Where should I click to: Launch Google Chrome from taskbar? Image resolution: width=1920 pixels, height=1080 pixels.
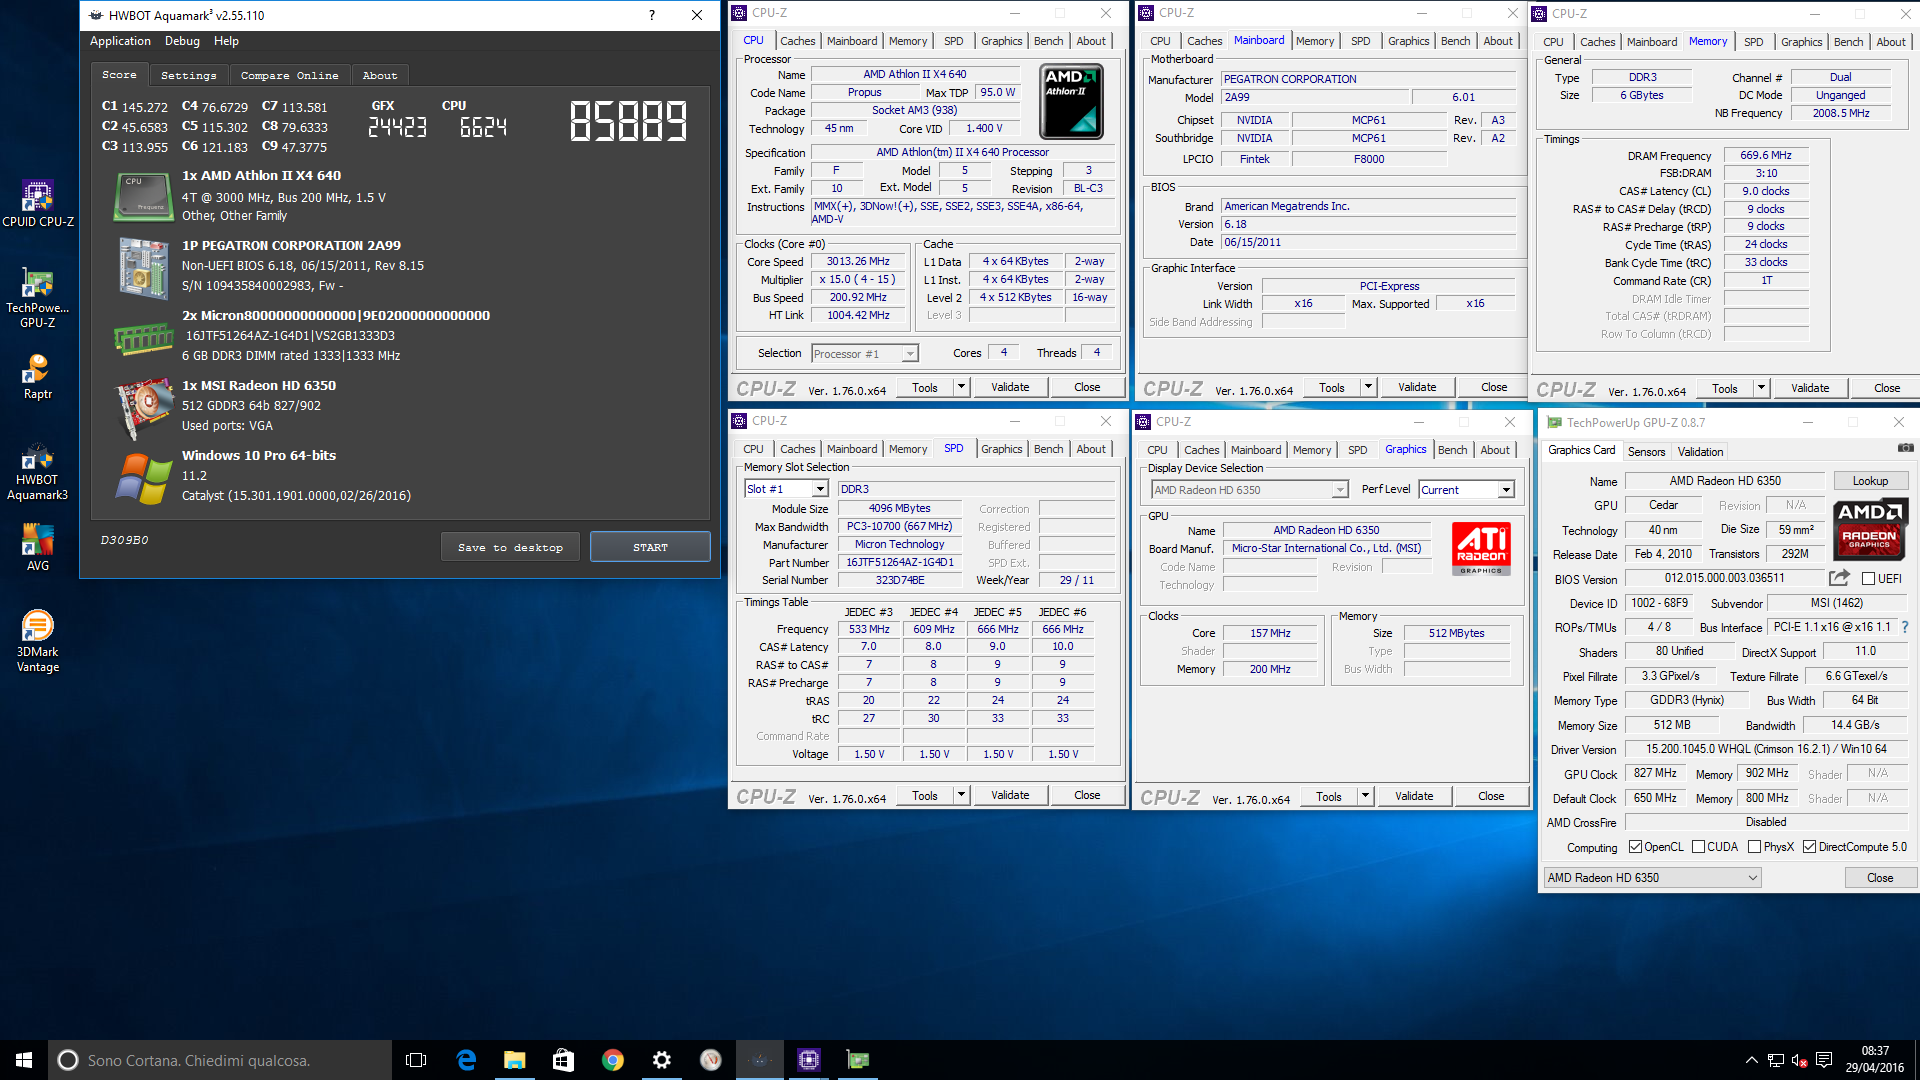click(x=612, y=1060)
